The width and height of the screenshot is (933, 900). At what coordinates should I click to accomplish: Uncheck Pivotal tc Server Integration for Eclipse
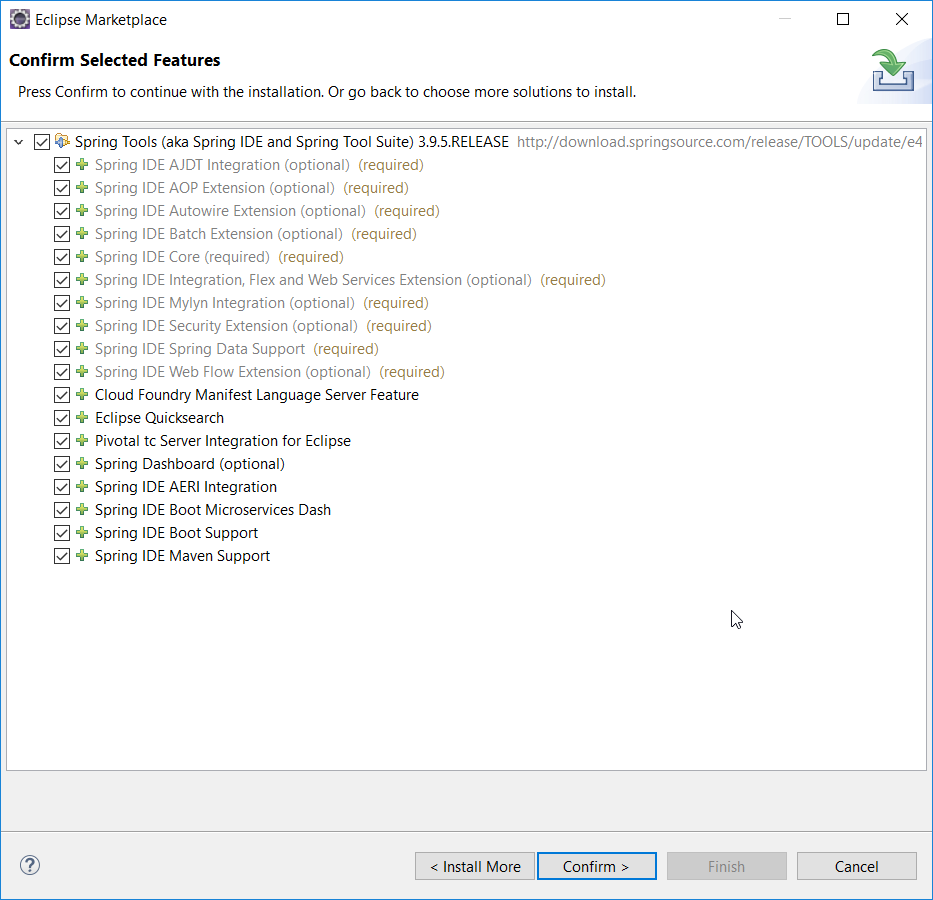(x=62, y=441)
